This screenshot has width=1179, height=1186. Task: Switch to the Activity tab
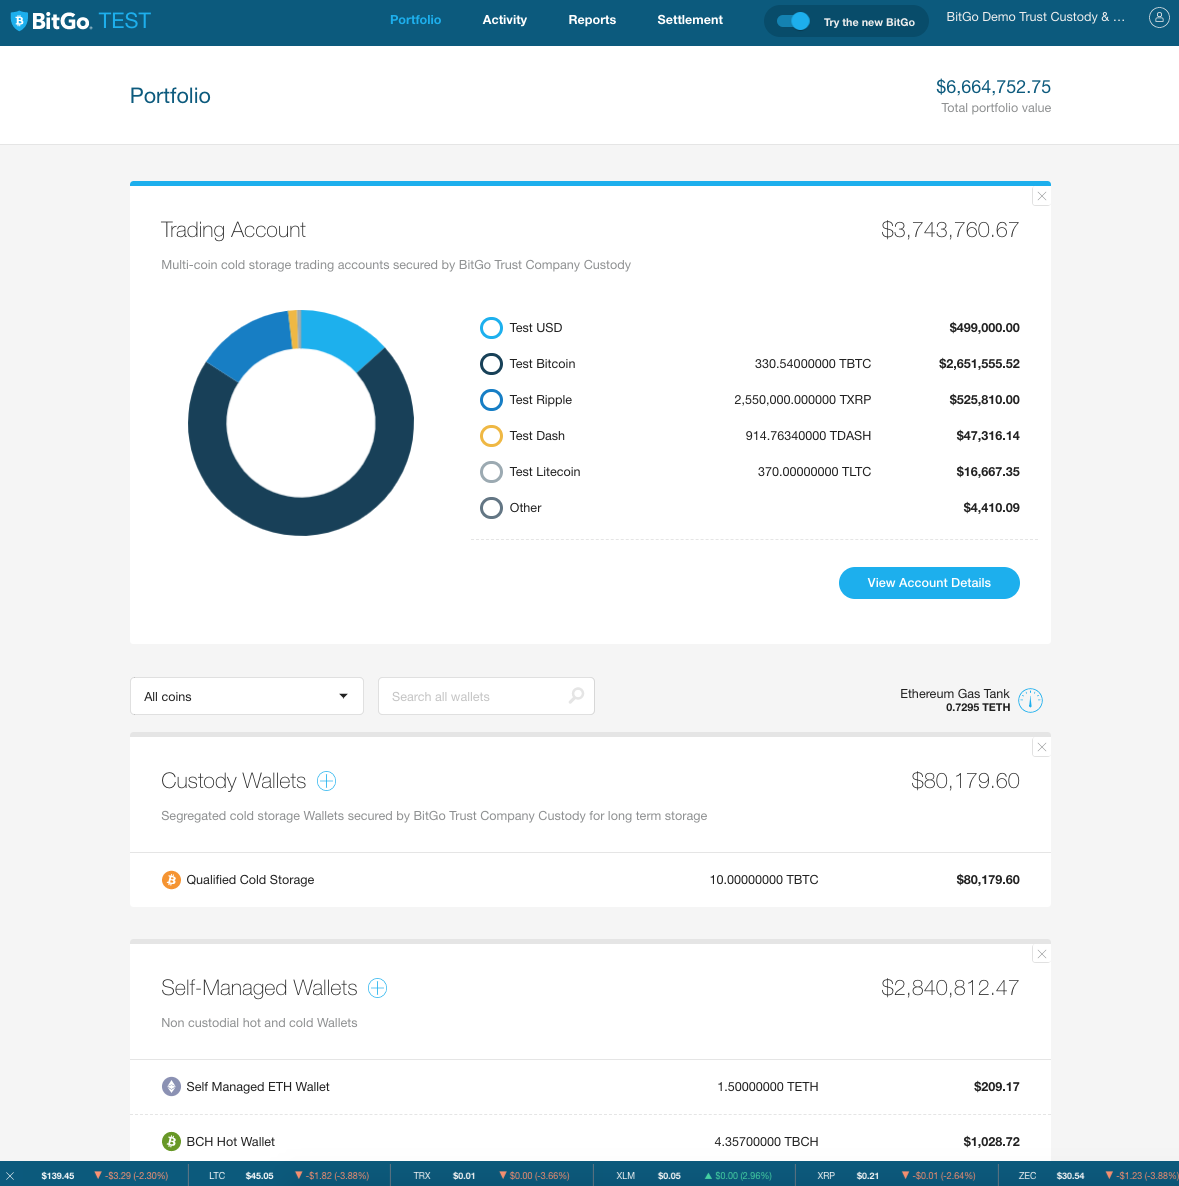[504, 20]
